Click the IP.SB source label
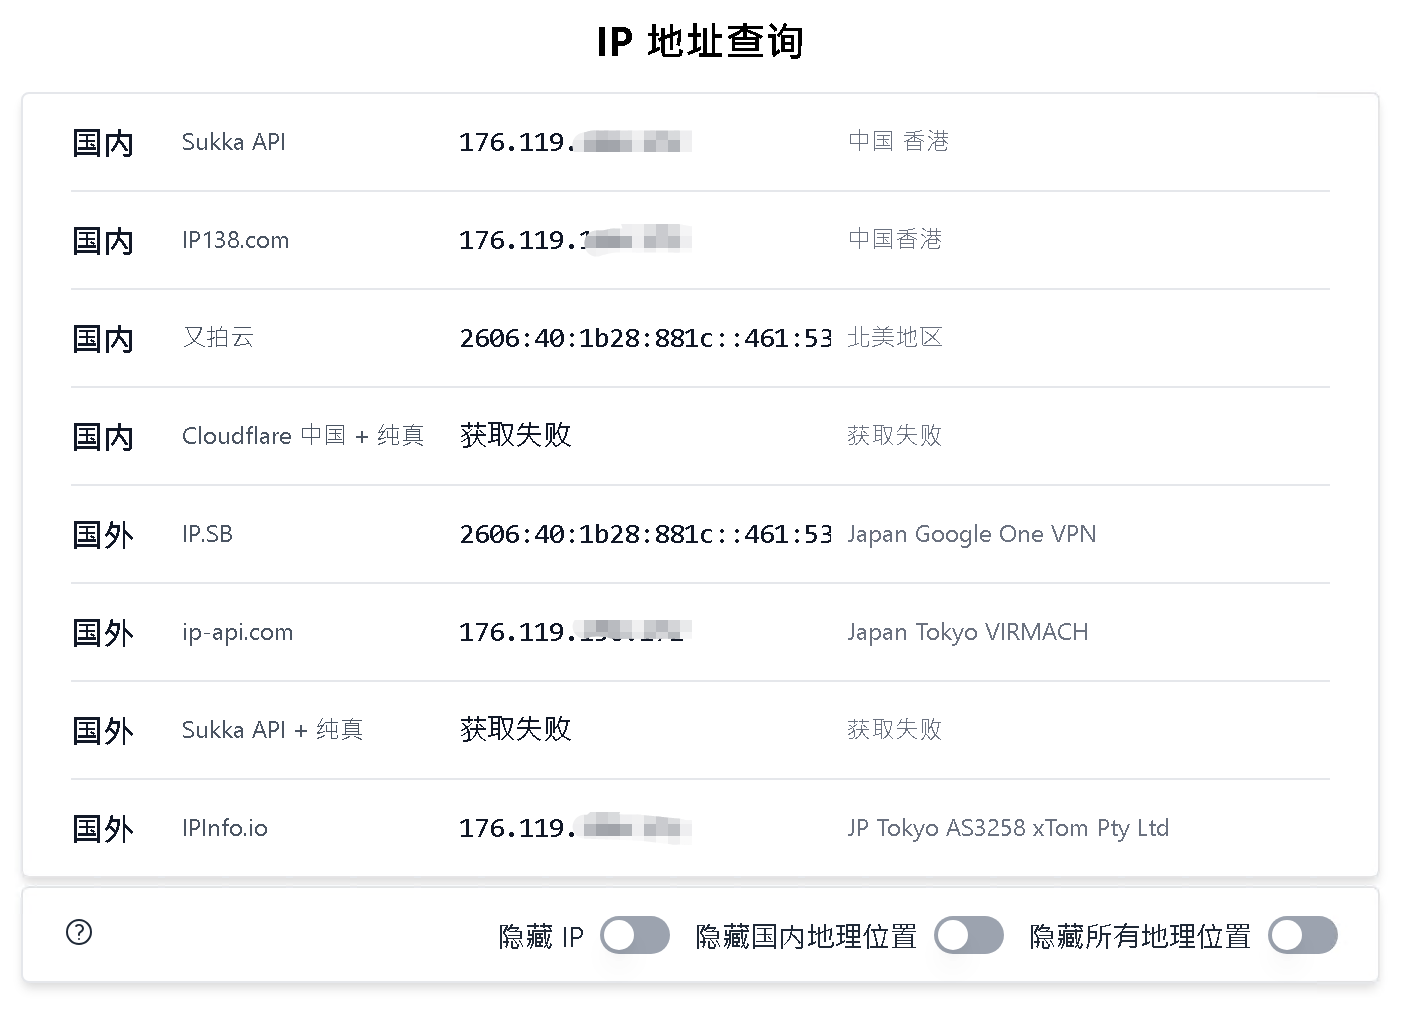The image size is (1402, 1018). (x=207, y=535)
